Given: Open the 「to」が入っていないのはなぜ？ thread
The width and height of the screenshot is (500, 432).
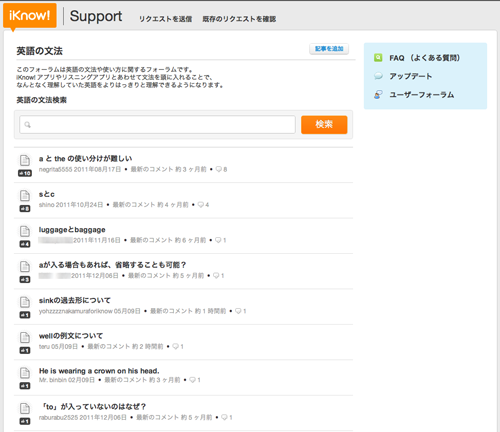Looking at the screenshot, I should tap(93, 407).
